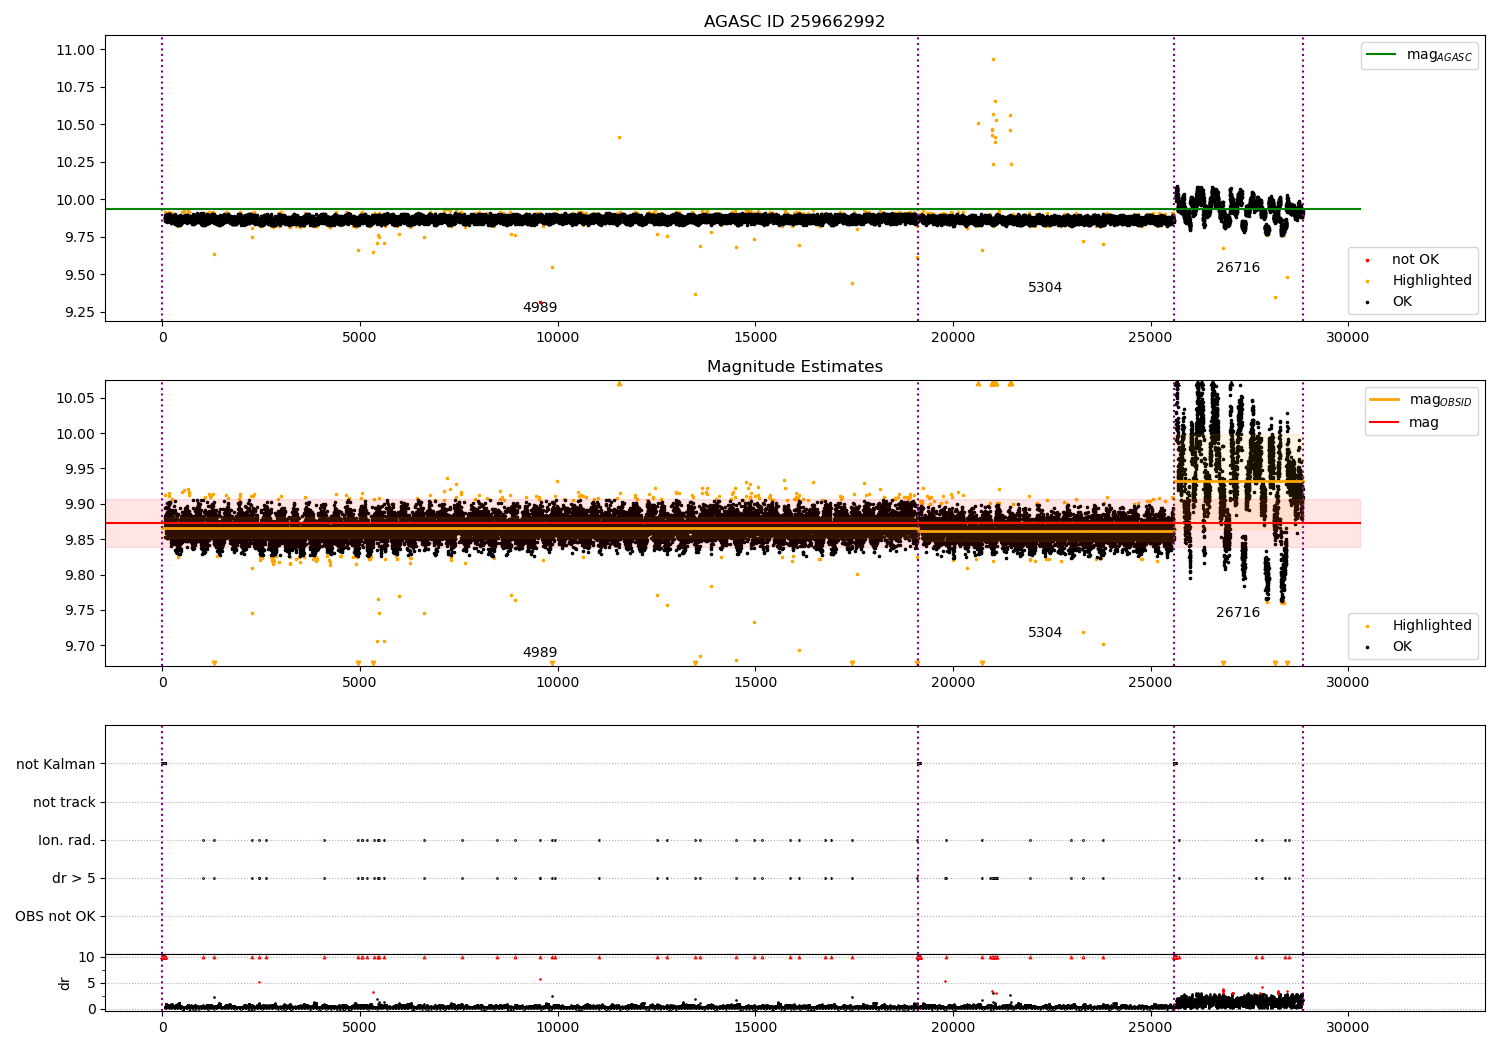Click the highest orange outlier point near 10.93
Viewport: 1500px width, 1050px height.
coord(993,59)
